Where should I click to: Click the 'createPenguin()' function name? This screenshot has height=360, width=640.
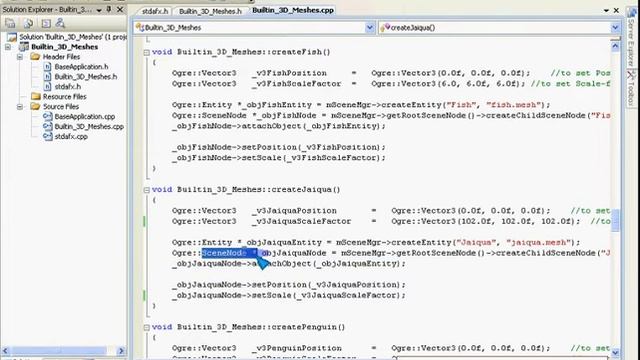click(309, 327)
